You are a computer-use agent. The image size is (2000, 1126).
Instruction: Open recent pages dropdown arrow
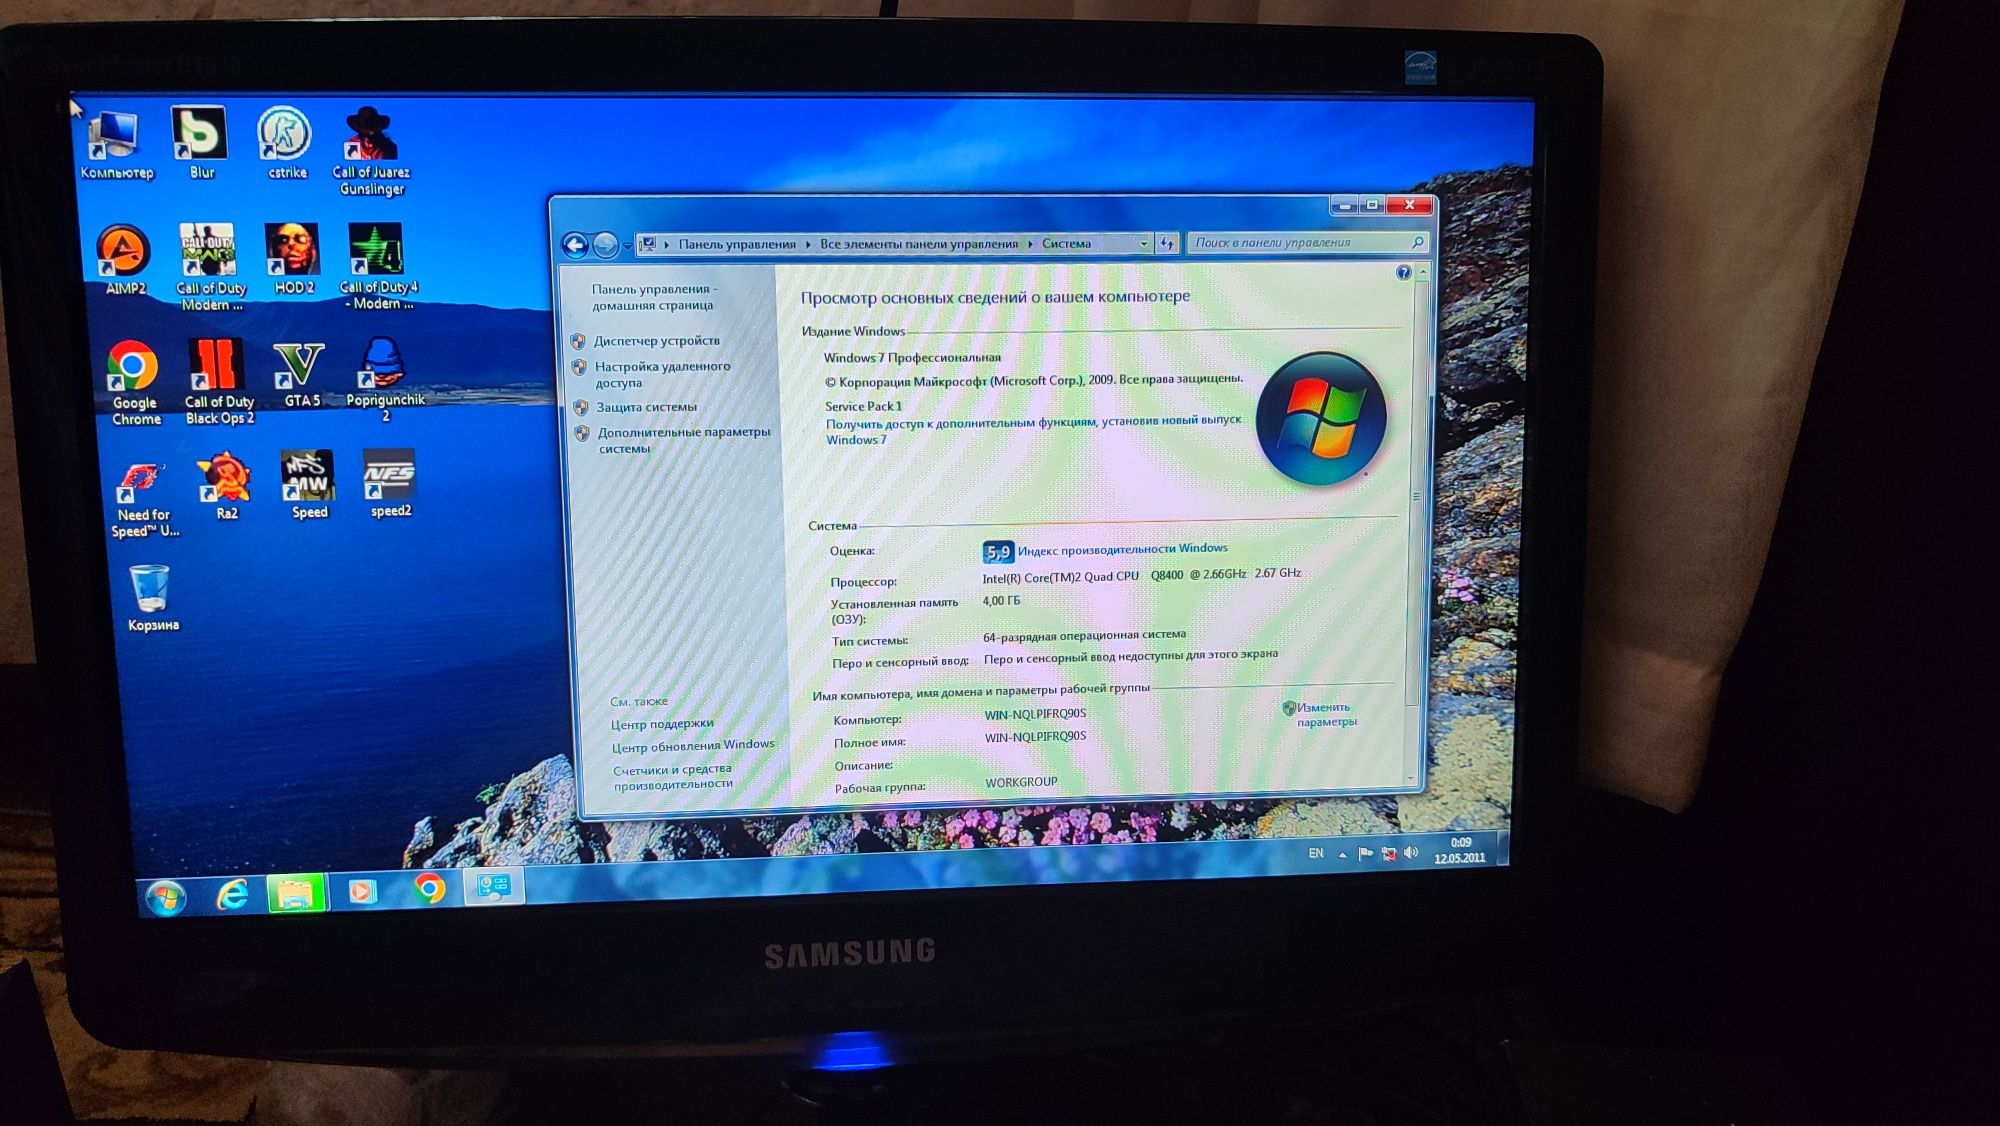627,245
